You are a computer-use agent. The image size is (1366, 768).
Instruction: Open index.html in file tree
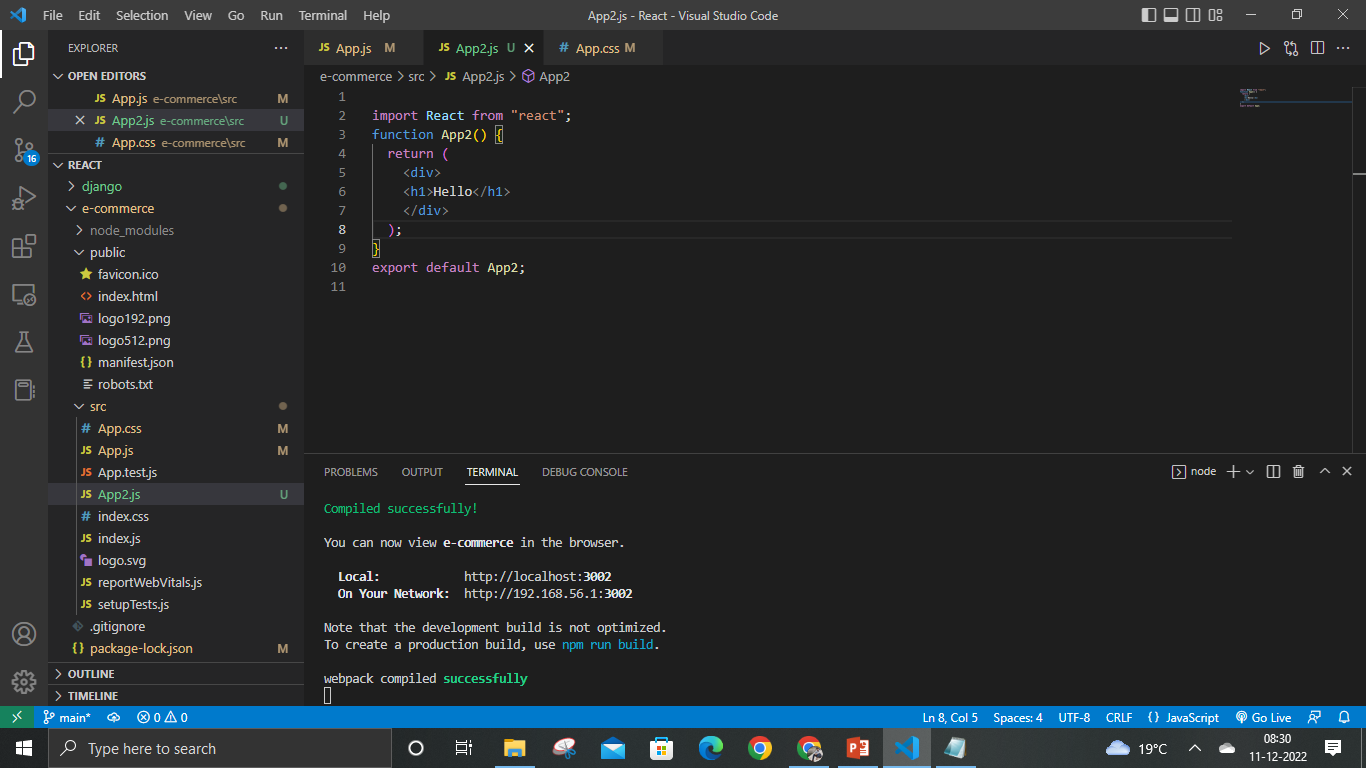(x=176, y=296)
